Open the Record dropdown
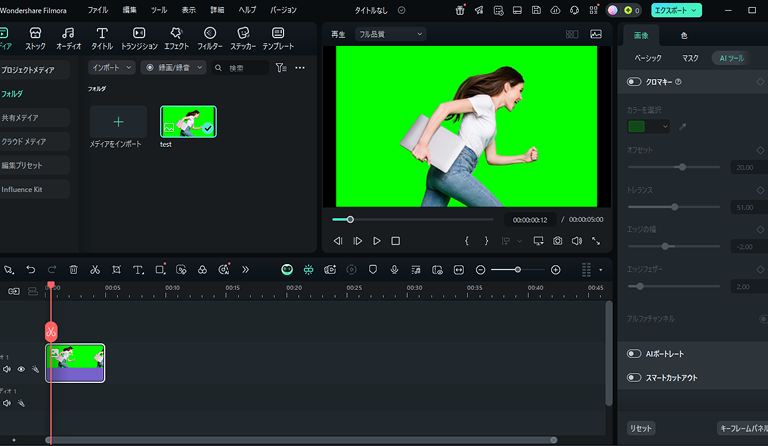768x446 pixels. [x=173, y=68]
